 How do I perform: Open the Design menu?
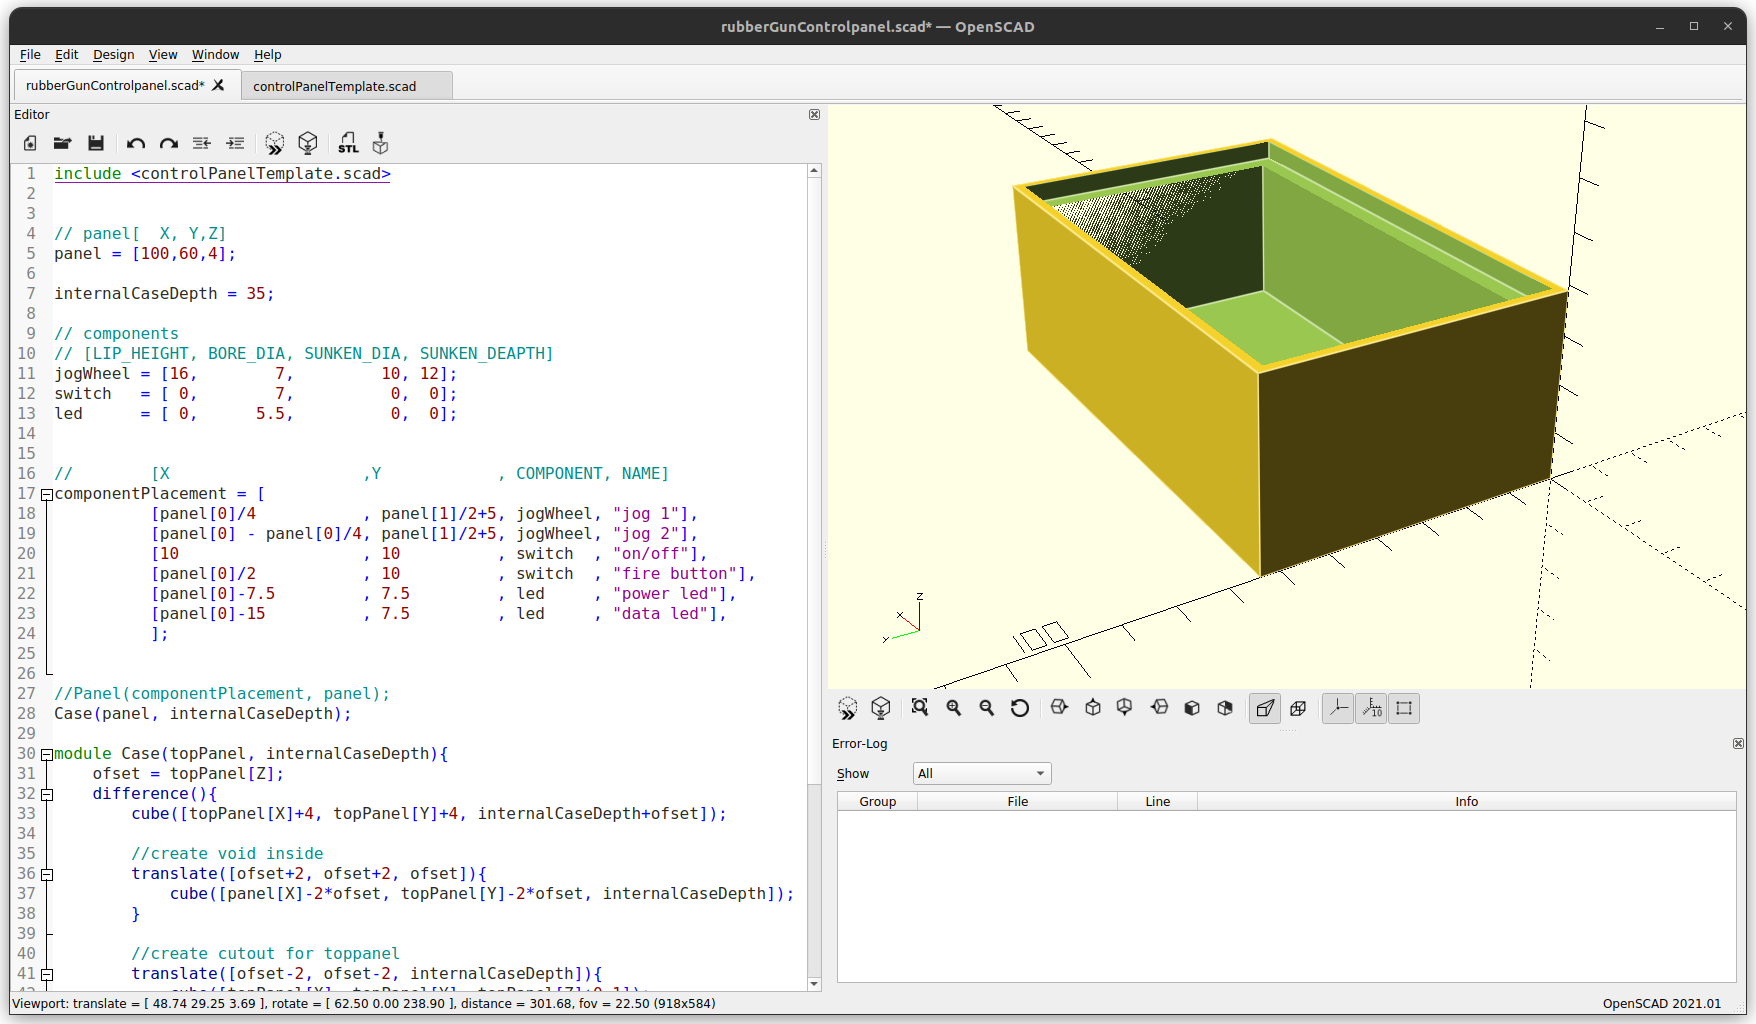coord(113,55)
